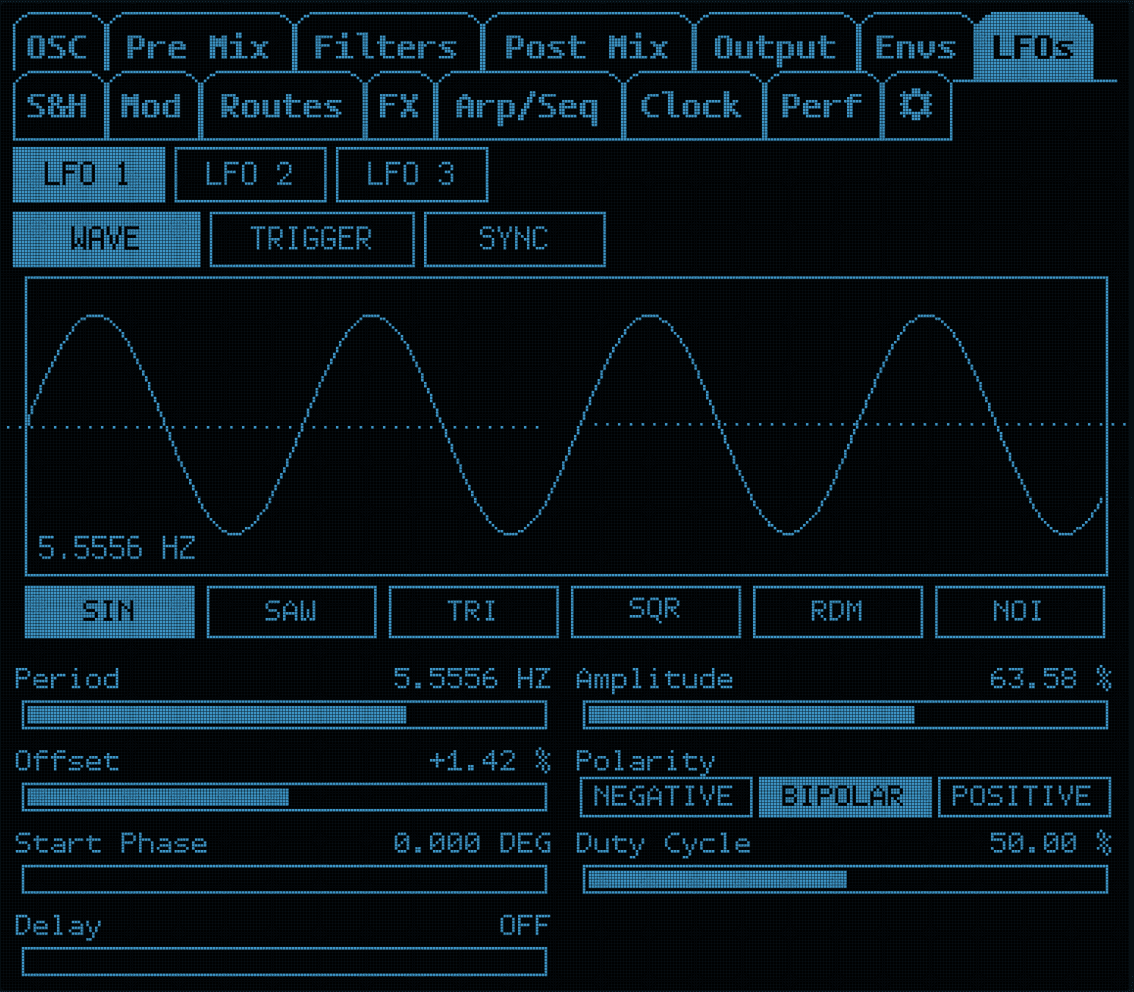This screenshot has height=992, width=1134.
Task: Choose the RDM waveform
Action: (837, 612)
